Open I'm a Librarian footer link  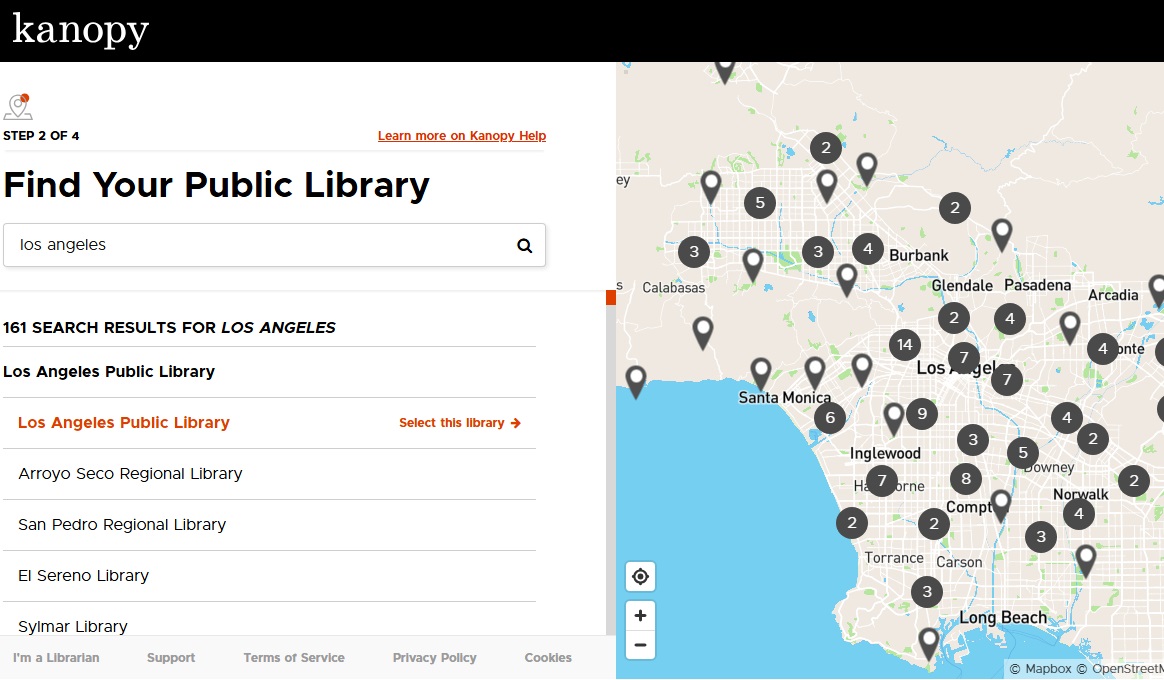(56, 658)
